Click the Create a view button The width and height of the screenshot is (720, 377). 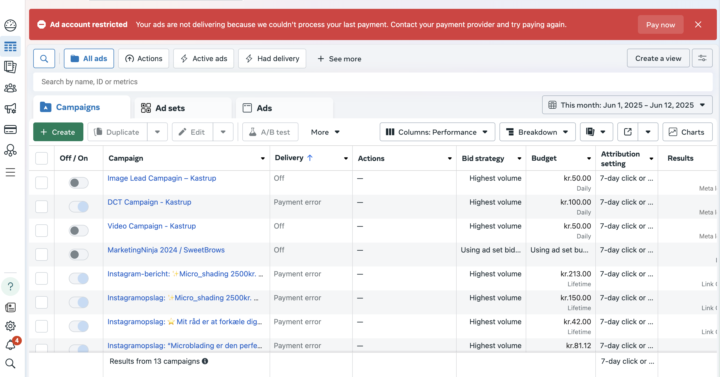658,58
